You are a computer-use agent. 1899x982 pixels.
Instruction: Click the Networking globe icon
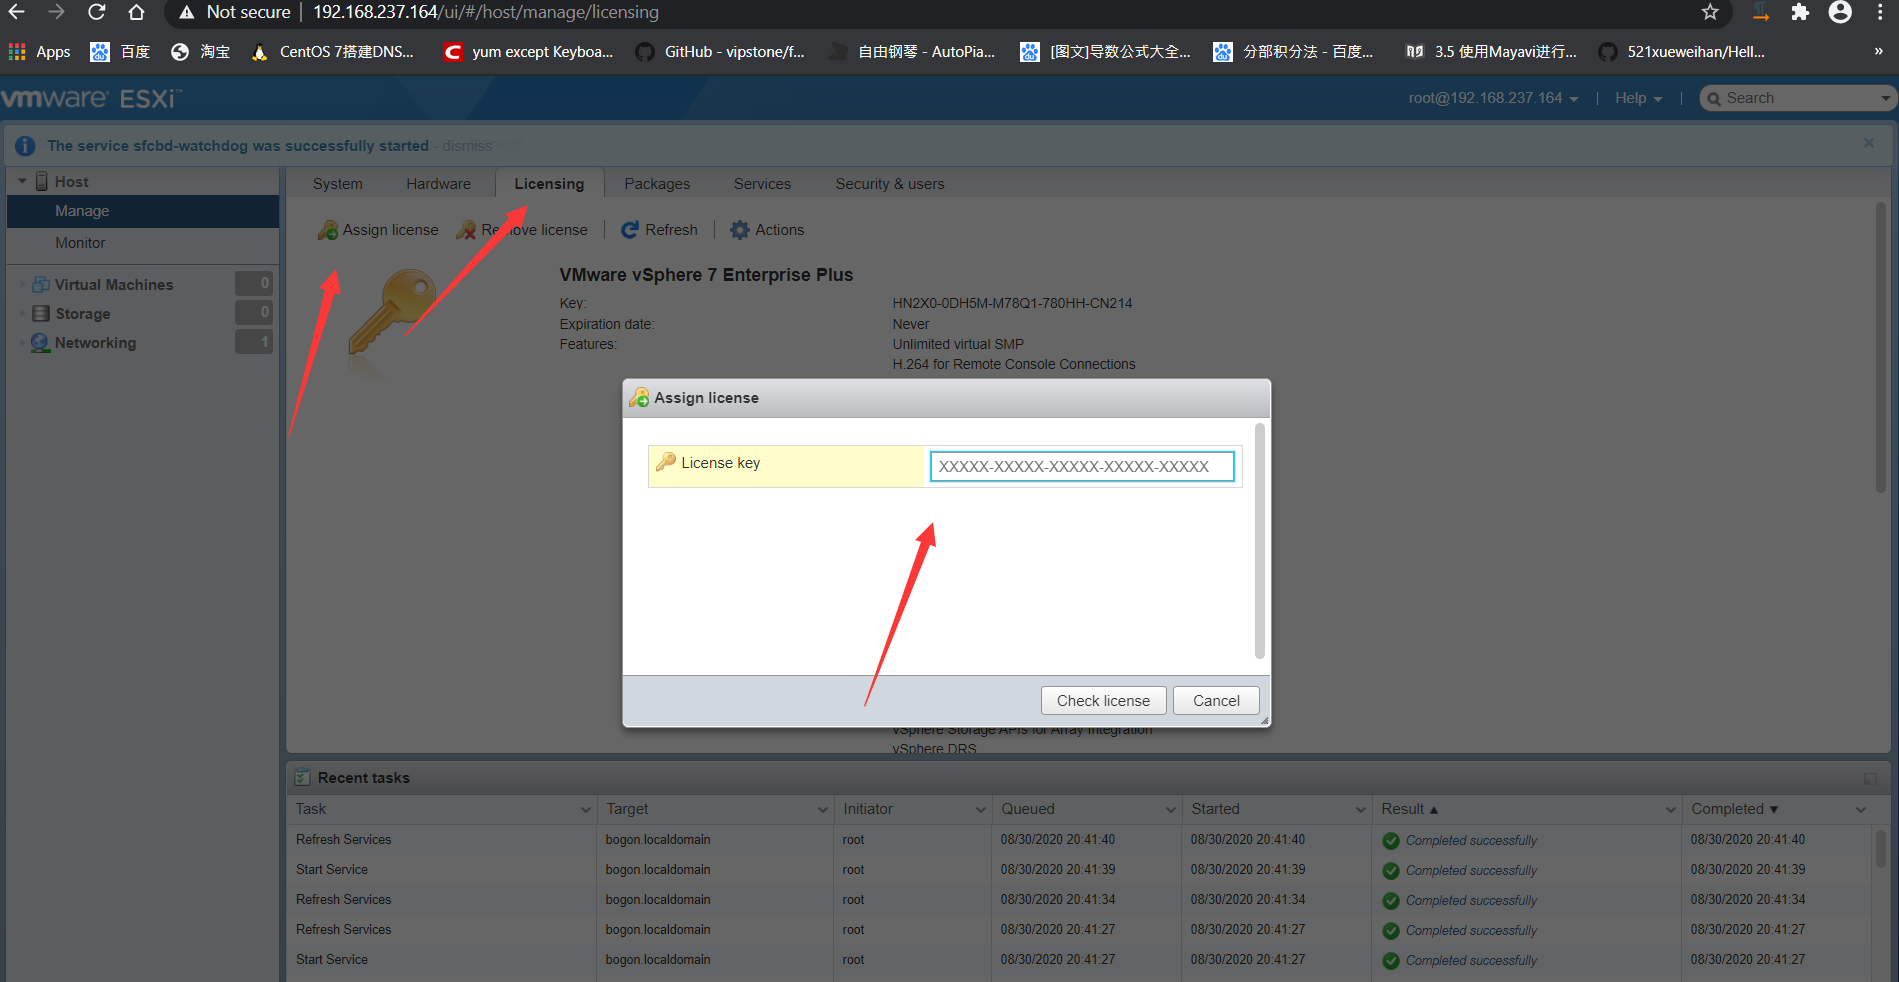[x=40, y=343]
